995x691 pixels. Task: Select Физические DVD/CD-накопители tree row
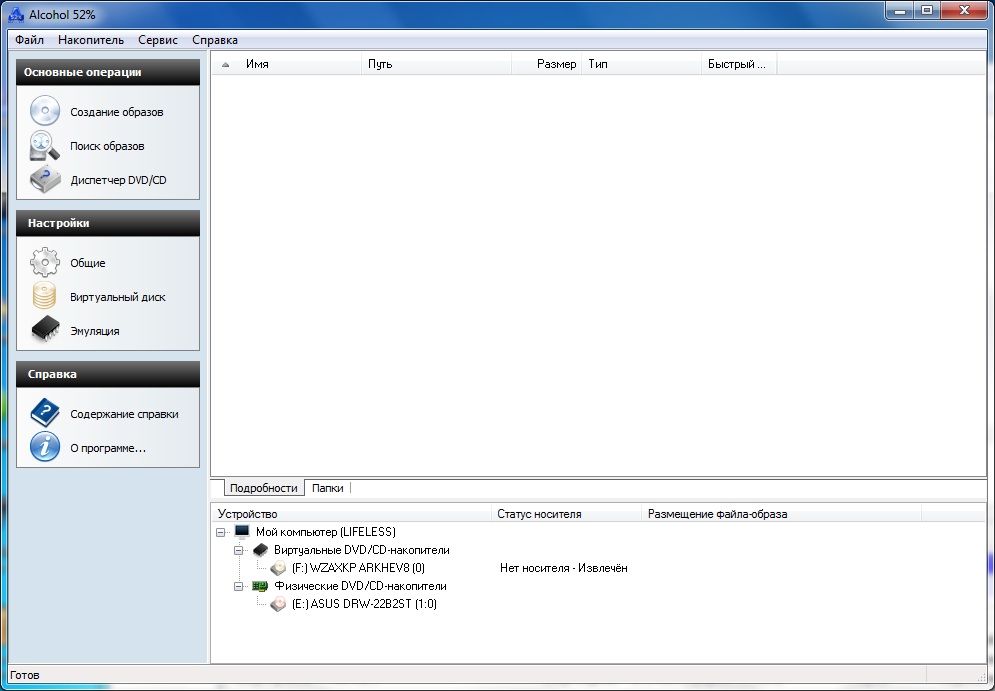coord(360,586)
